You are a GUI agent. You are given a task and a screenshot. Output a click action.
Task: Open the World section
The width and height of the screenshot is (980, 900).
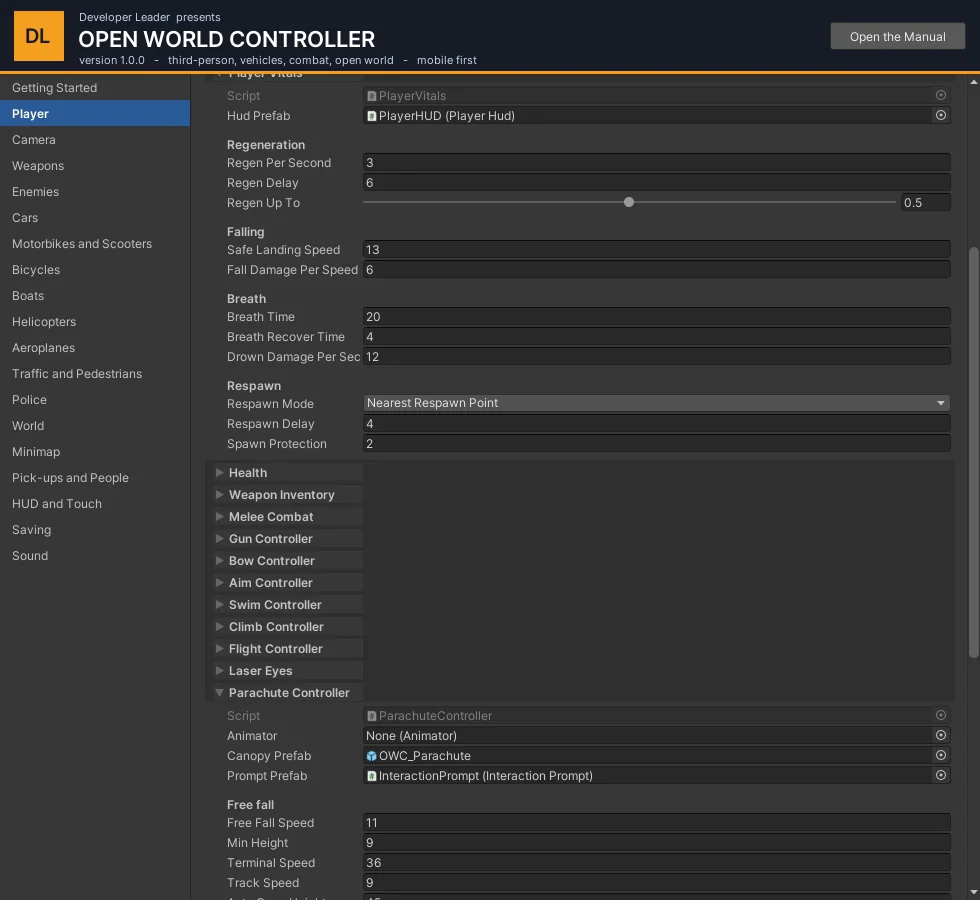95,426
